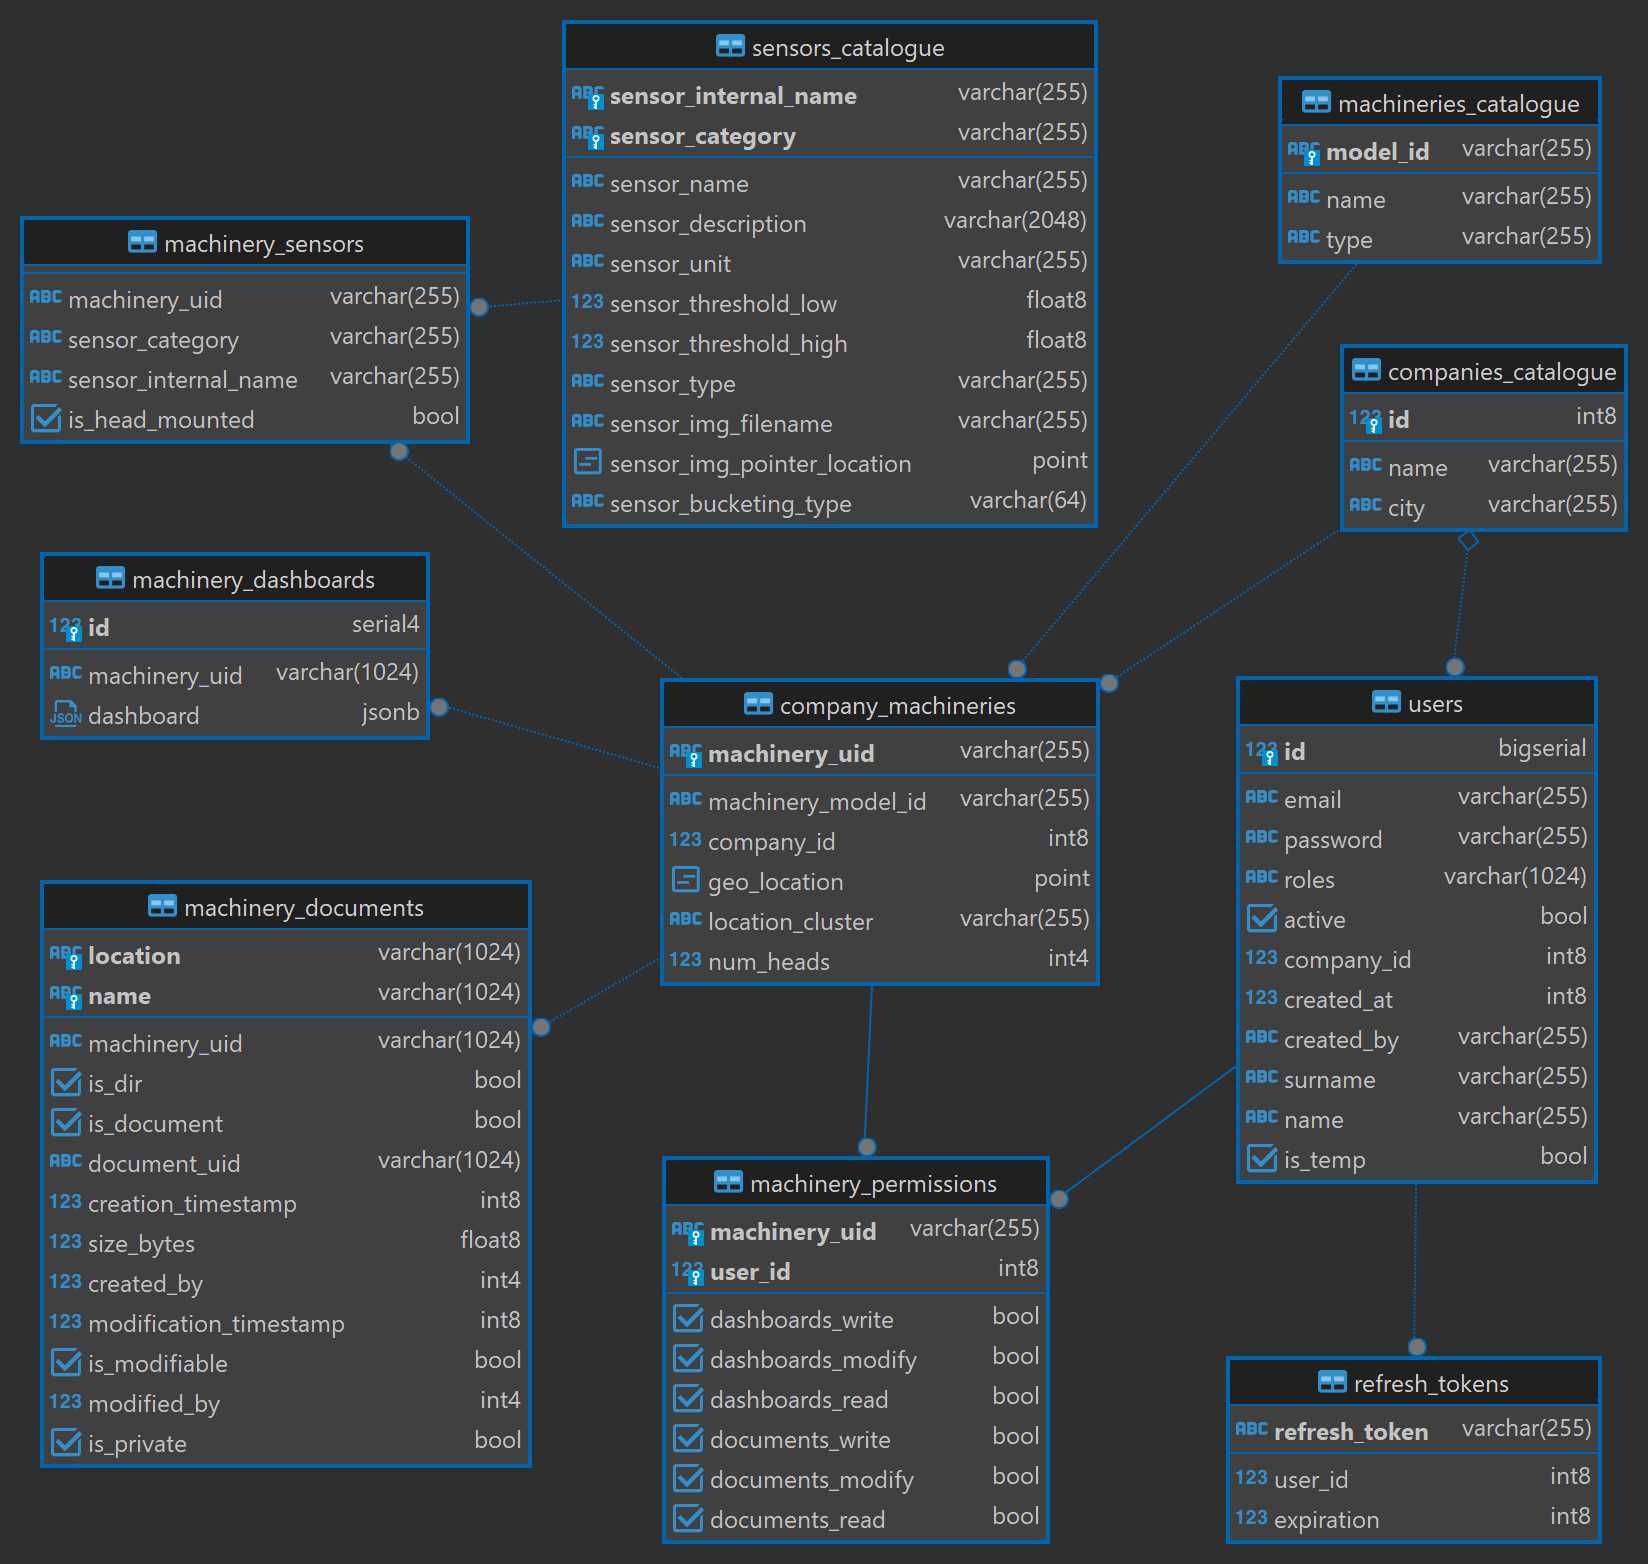The image size is (1648, 1564).
Task: Select user_id column in refresh_tokens
Action: [x=1413, y=1478]
